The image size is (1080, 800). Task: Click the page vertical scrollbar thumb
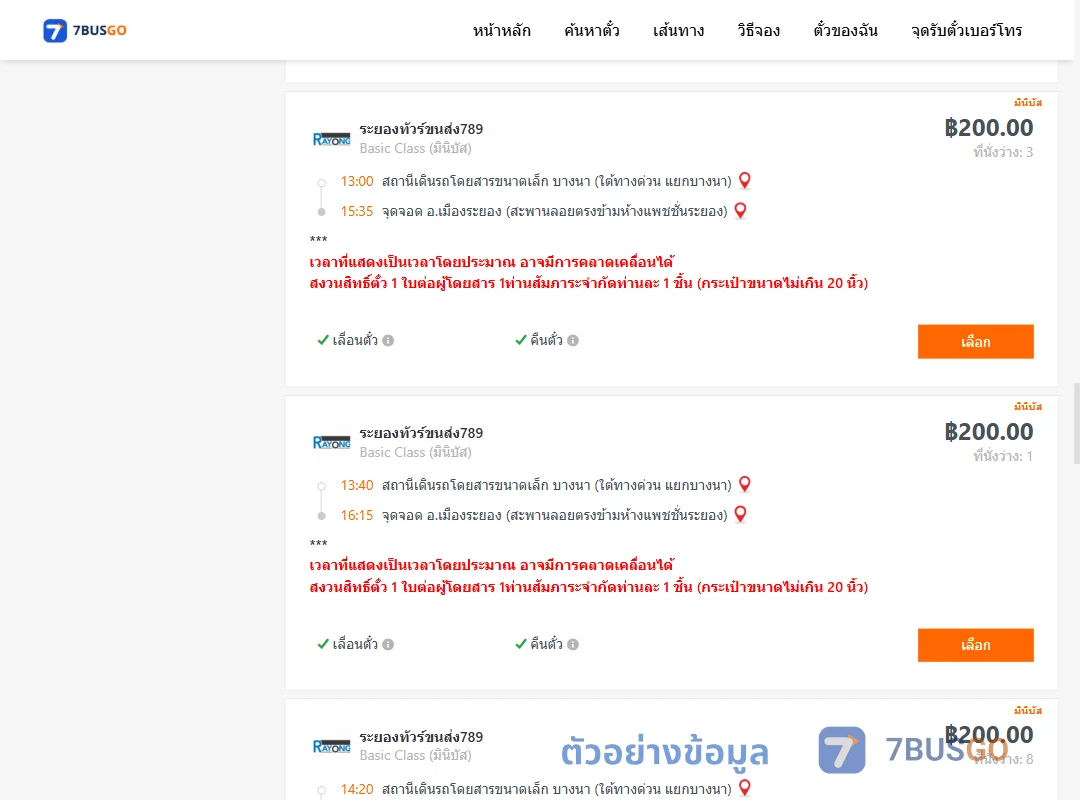point(1077,424)
